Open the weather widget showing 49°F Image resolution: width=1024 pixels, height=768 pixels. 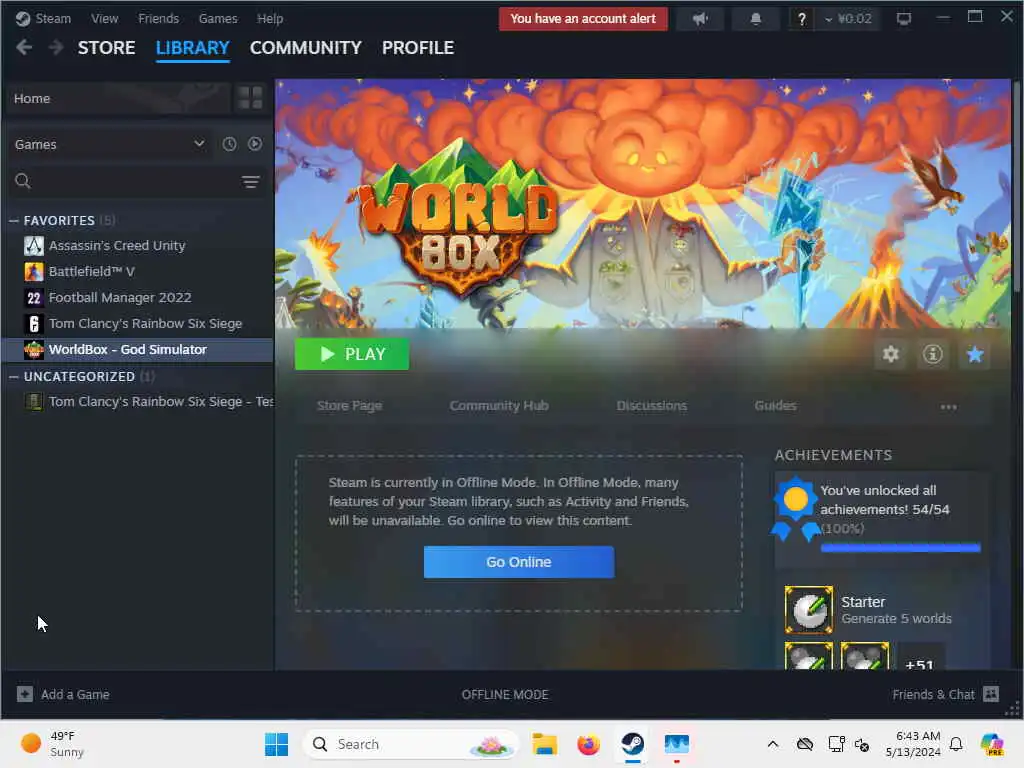pos(52,744)
